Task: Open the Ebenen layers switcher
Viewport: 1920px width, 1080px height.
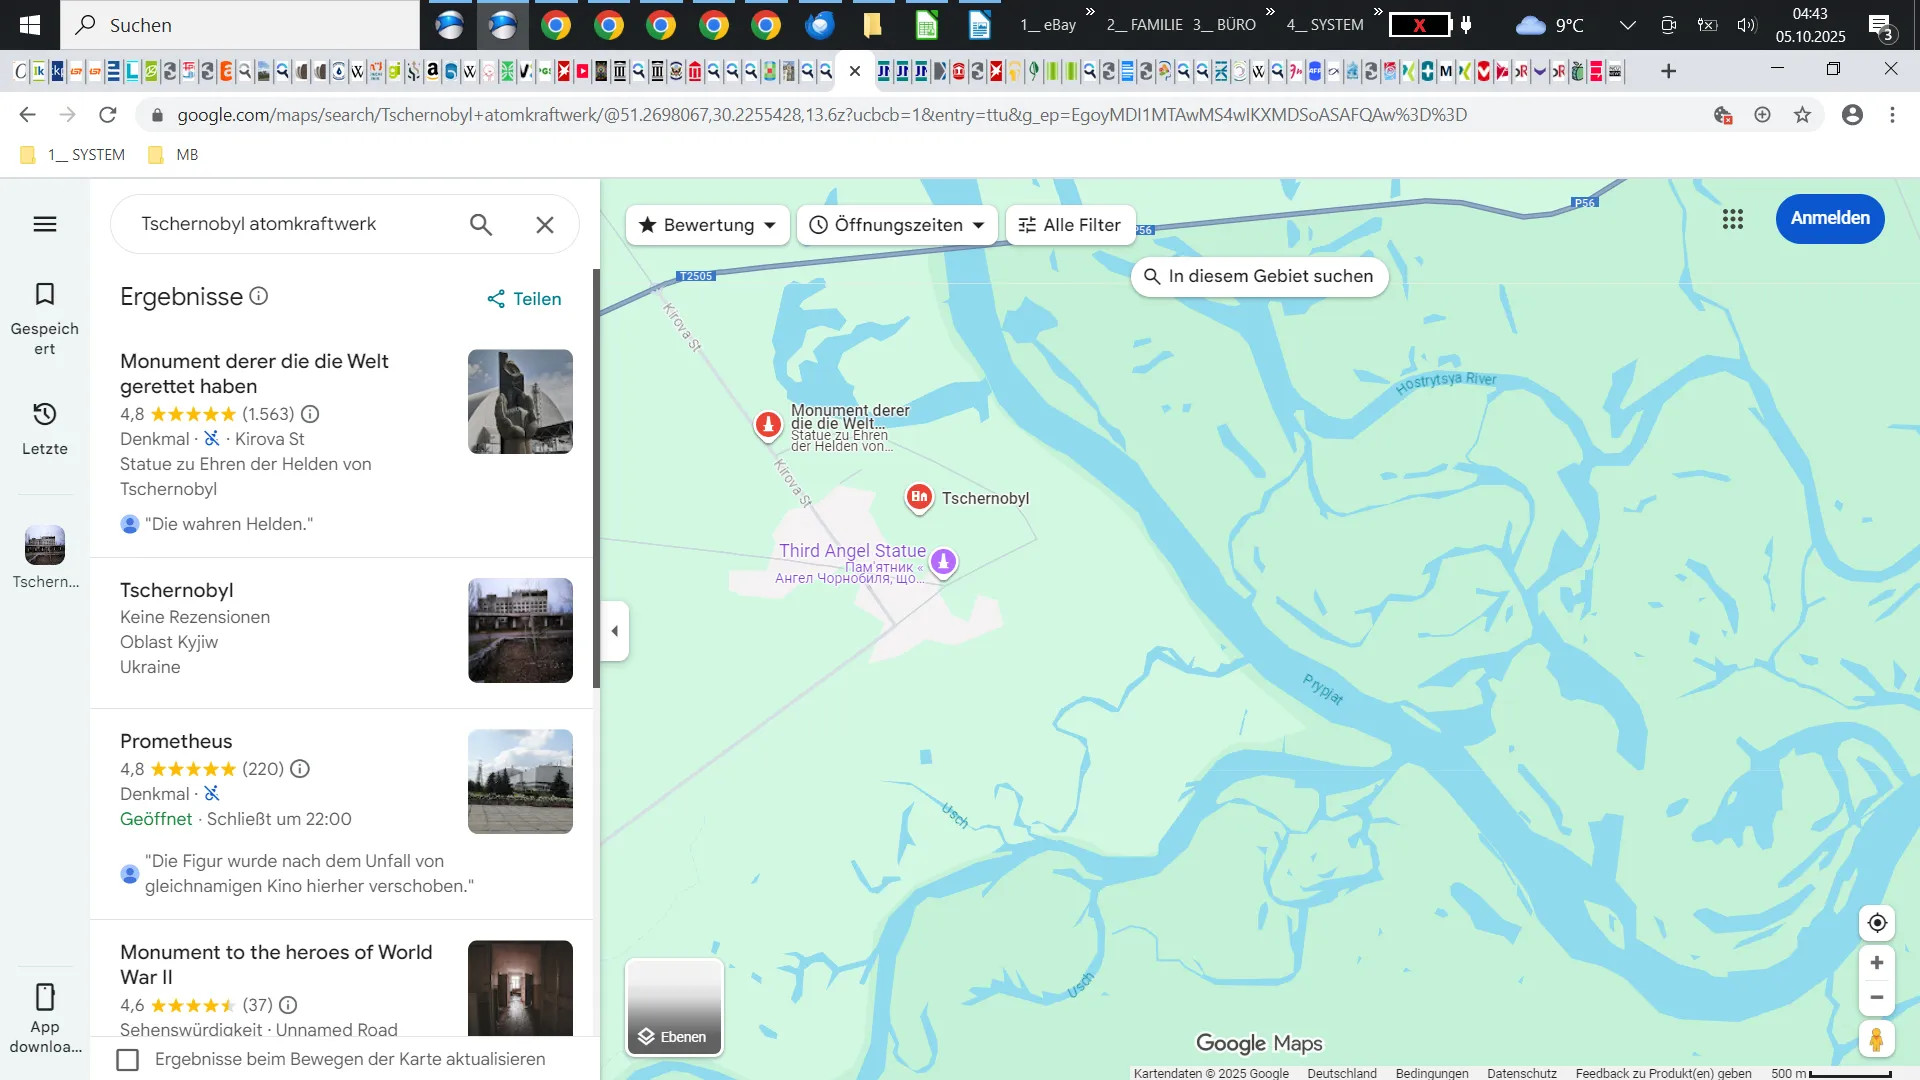Action: pos(675,1008)
